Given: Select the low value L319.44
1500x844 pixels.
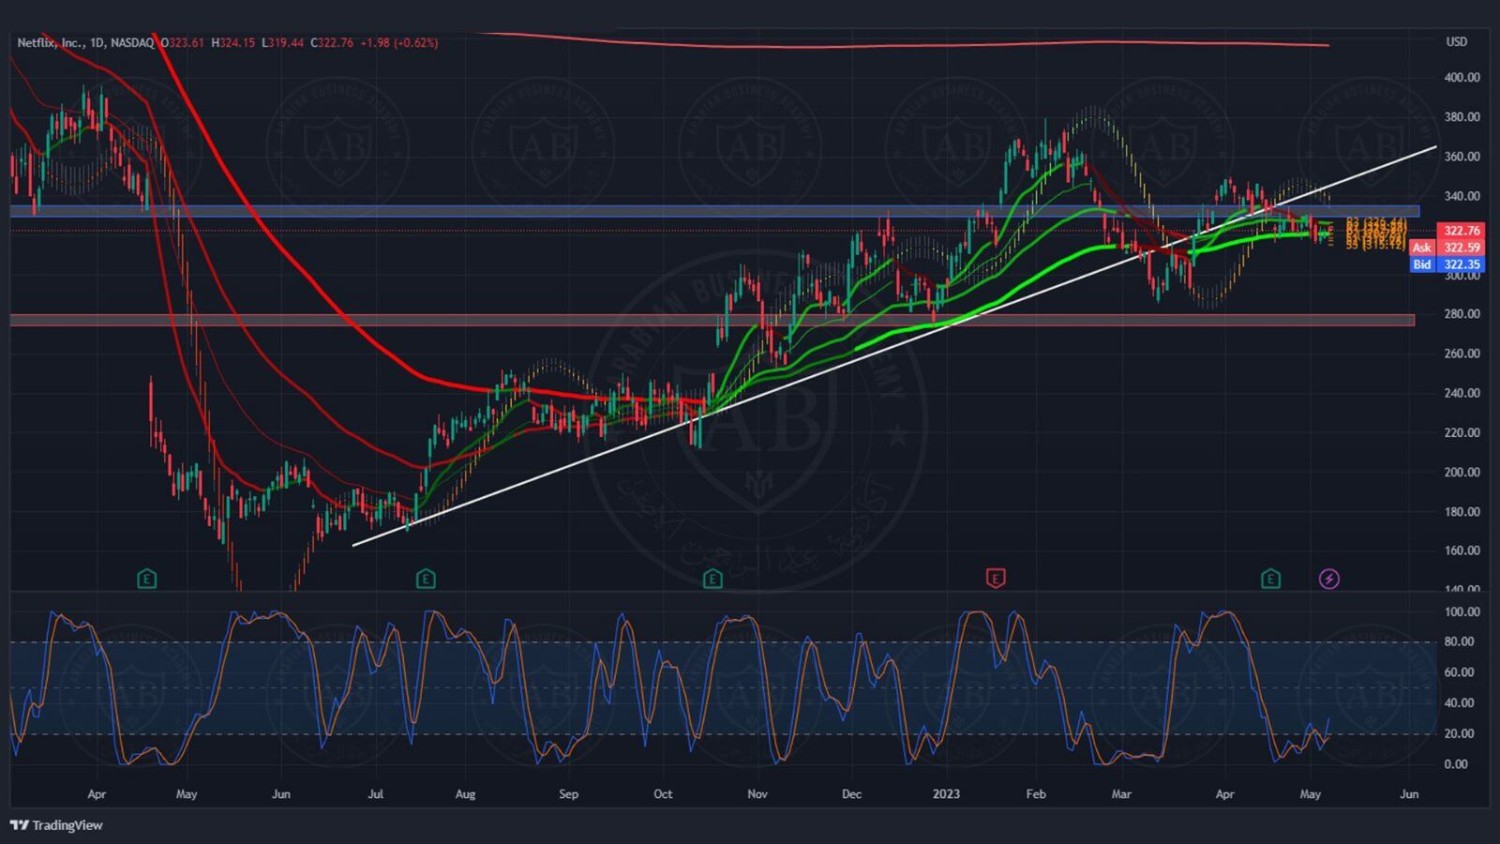Looking at the screenshot, I should click(282, 43).
